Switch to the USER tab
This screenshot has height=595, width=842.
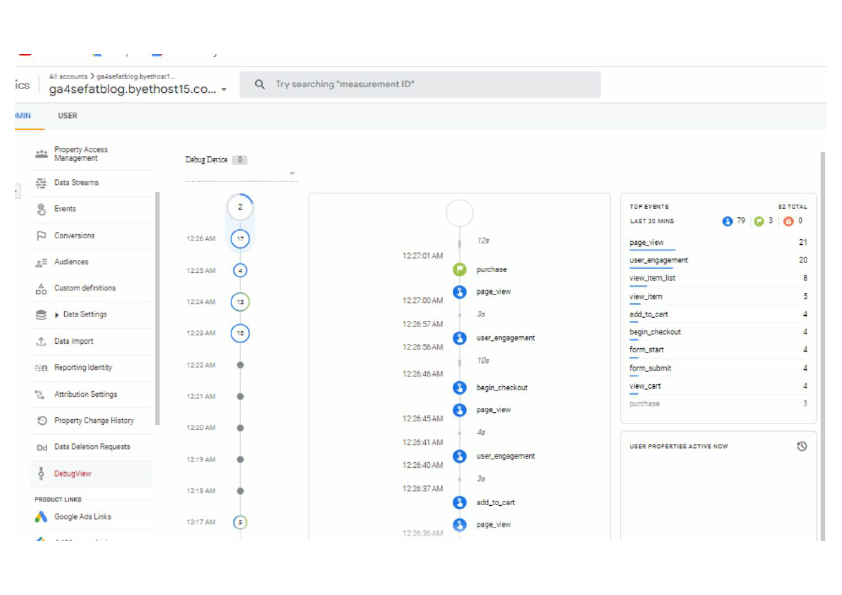(67, 116)
